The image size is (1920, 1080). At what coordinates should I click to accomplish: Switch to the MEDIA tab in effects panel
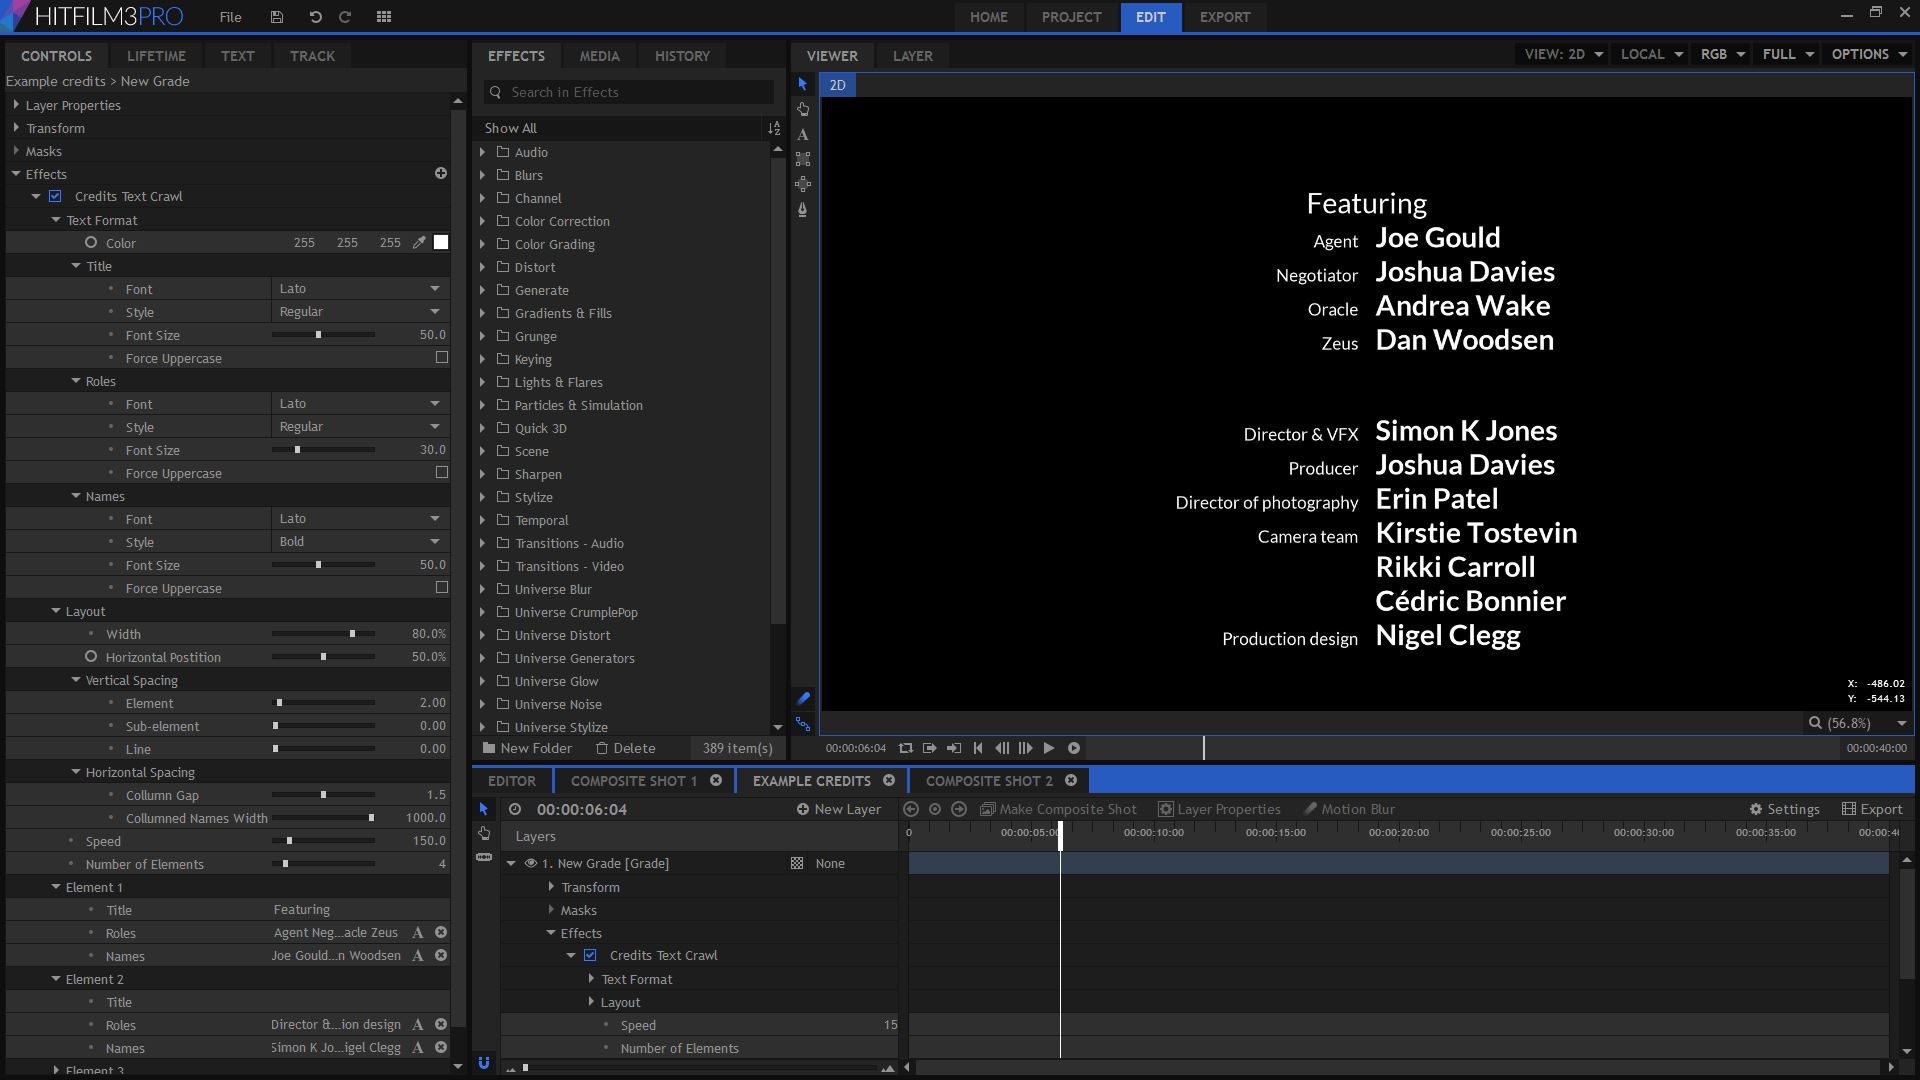click(x=599, y=55)
